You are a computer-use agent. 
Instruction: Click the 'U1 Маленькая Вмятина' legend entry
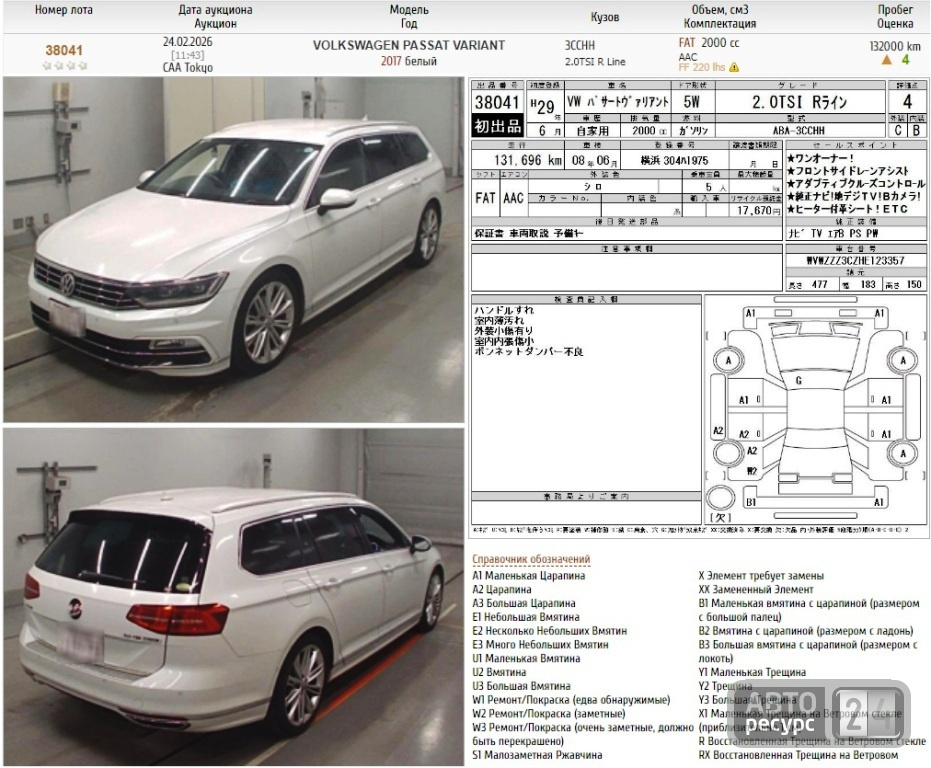pyautogui.click(x=526, y=658)
